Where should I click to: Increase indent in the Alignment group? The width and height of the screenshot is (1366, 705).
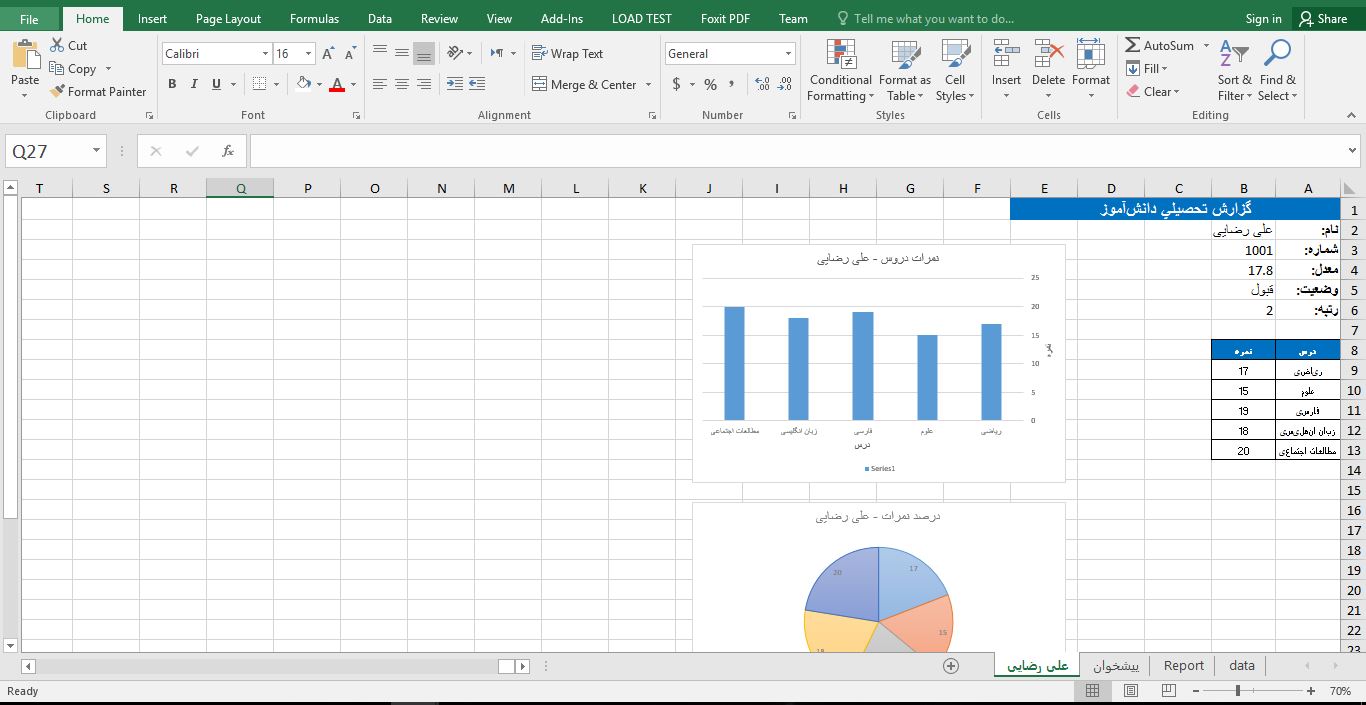477,84
